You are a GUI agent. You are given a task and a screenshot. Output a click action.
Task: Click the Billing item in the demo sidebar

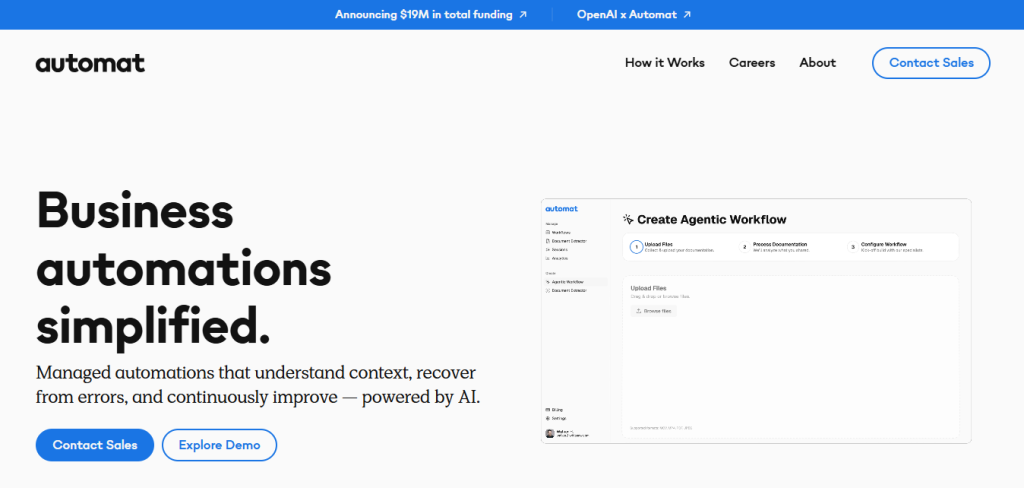click(x=558, y=410)
